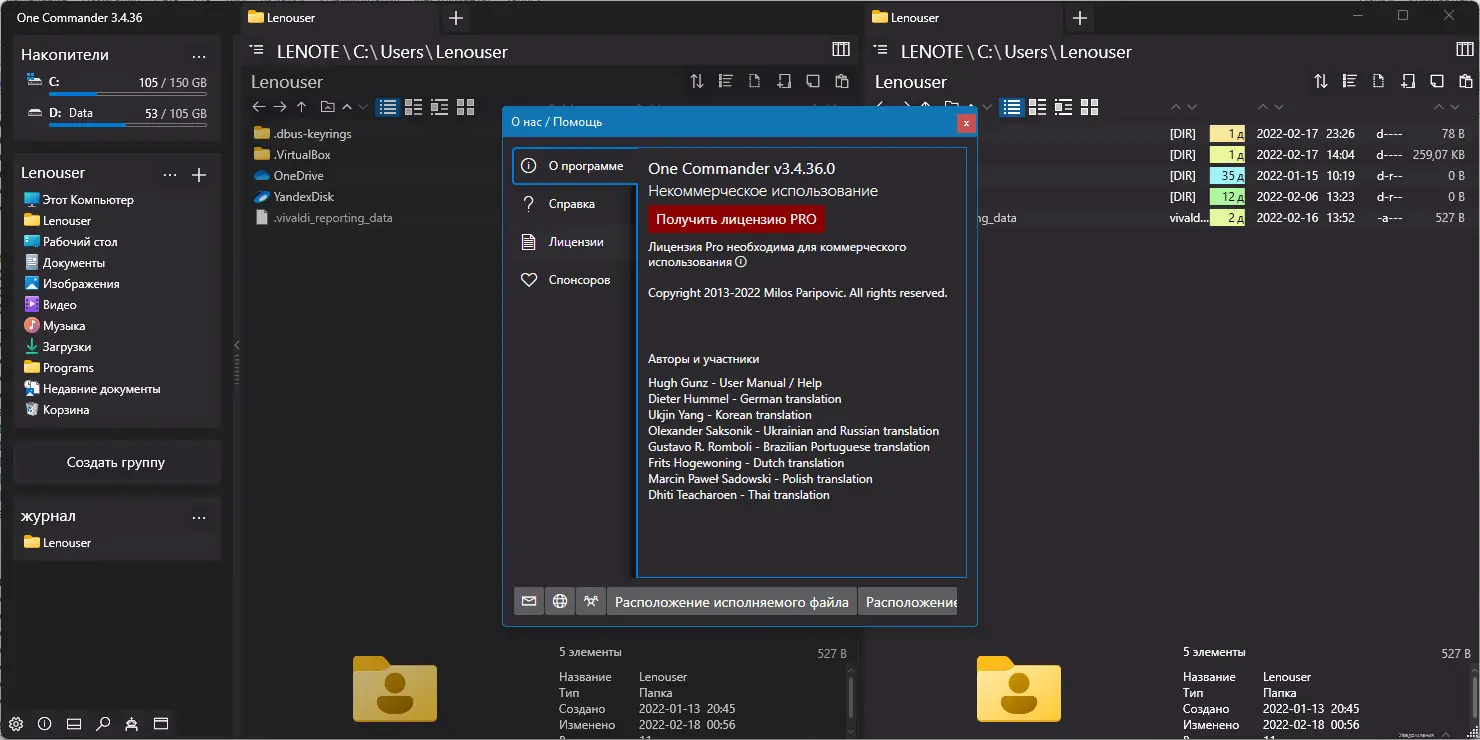1480x740 pixels.
Task: Open right pane's path history list icon
Action: 881,51
